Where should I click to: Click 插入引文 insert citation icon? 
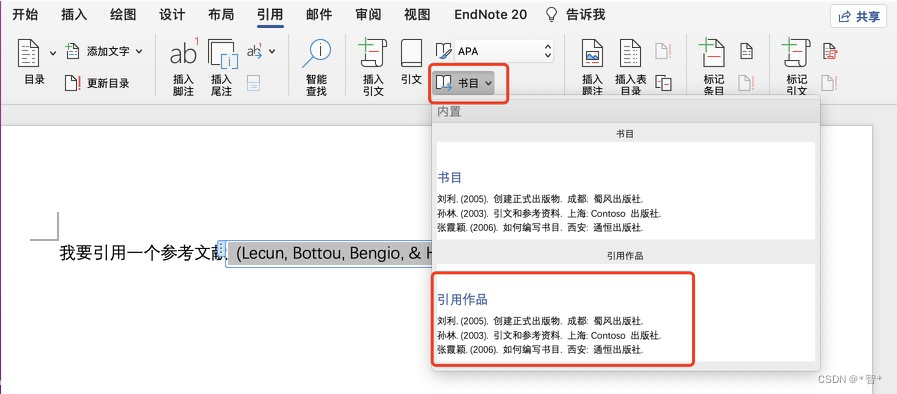coord(372,53)
